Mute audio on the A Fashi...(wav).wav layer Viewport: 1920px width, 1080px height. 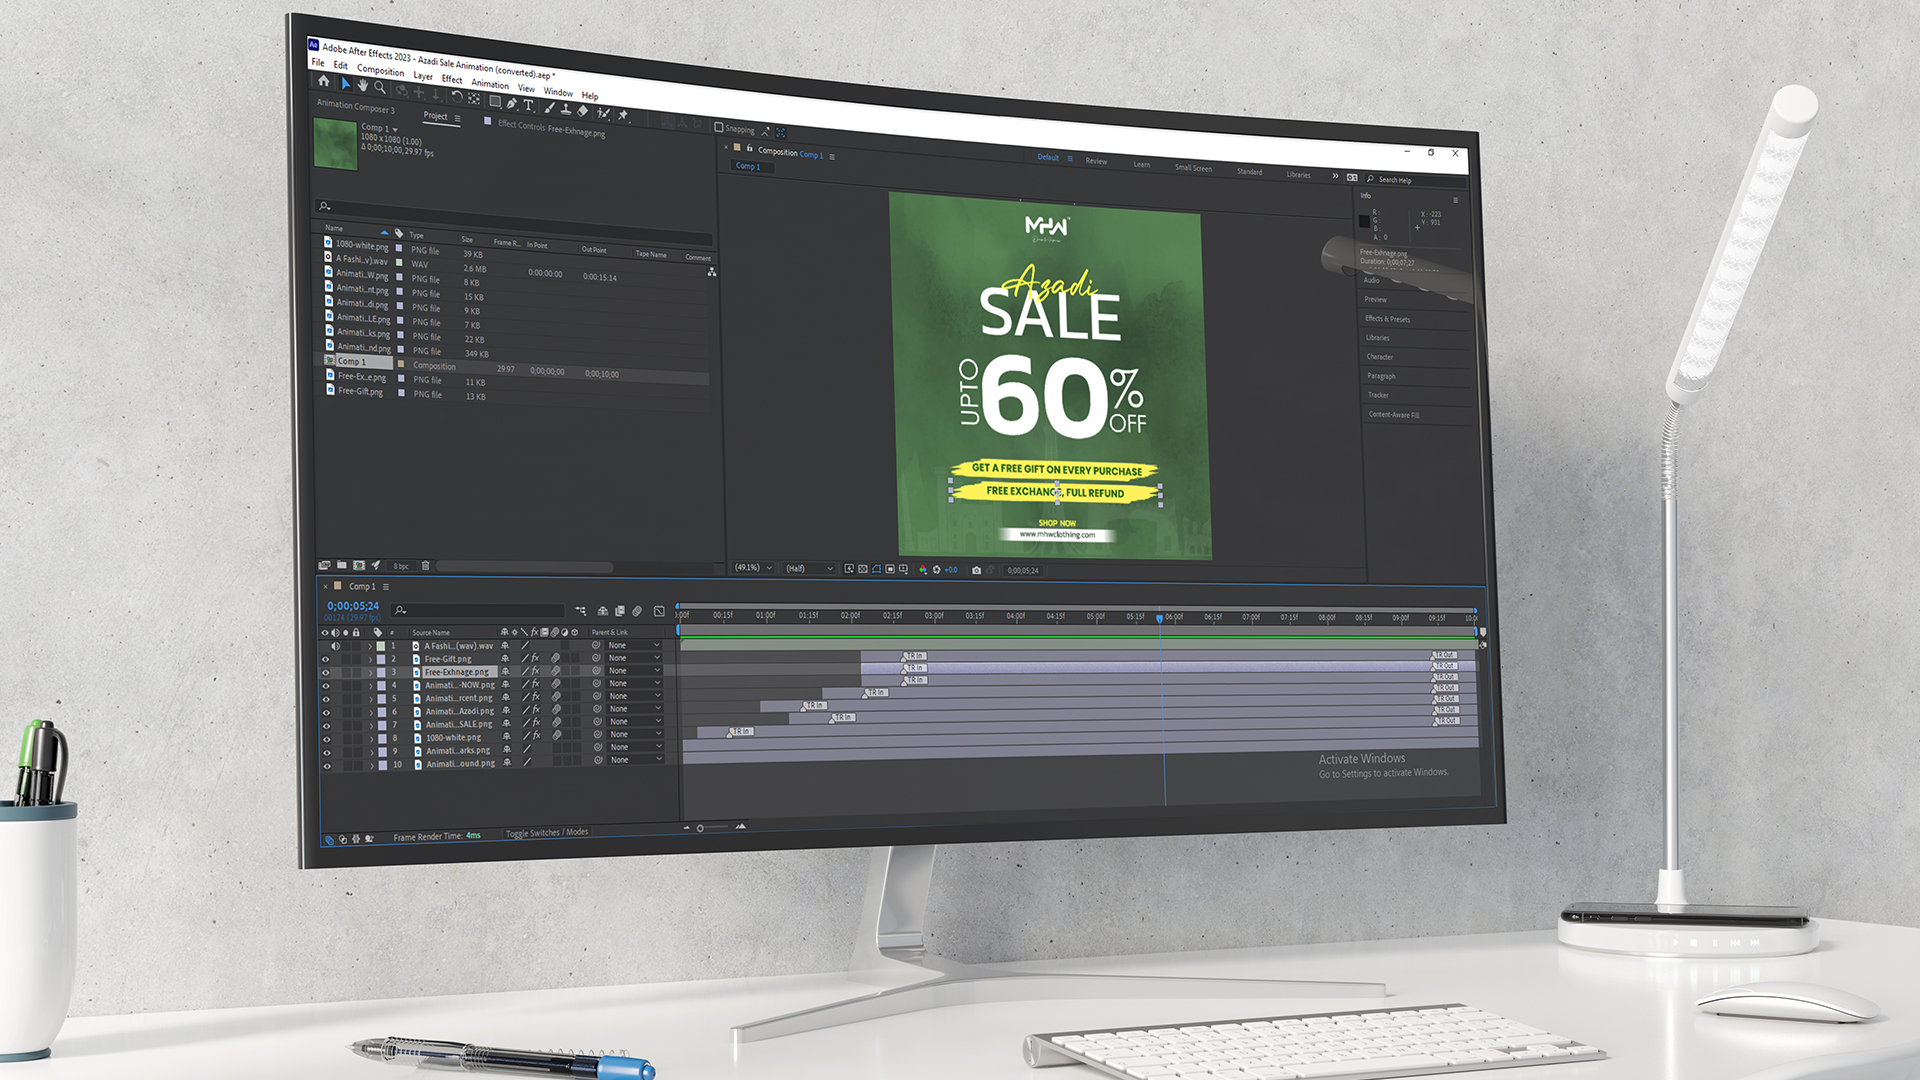coord(334,646)
